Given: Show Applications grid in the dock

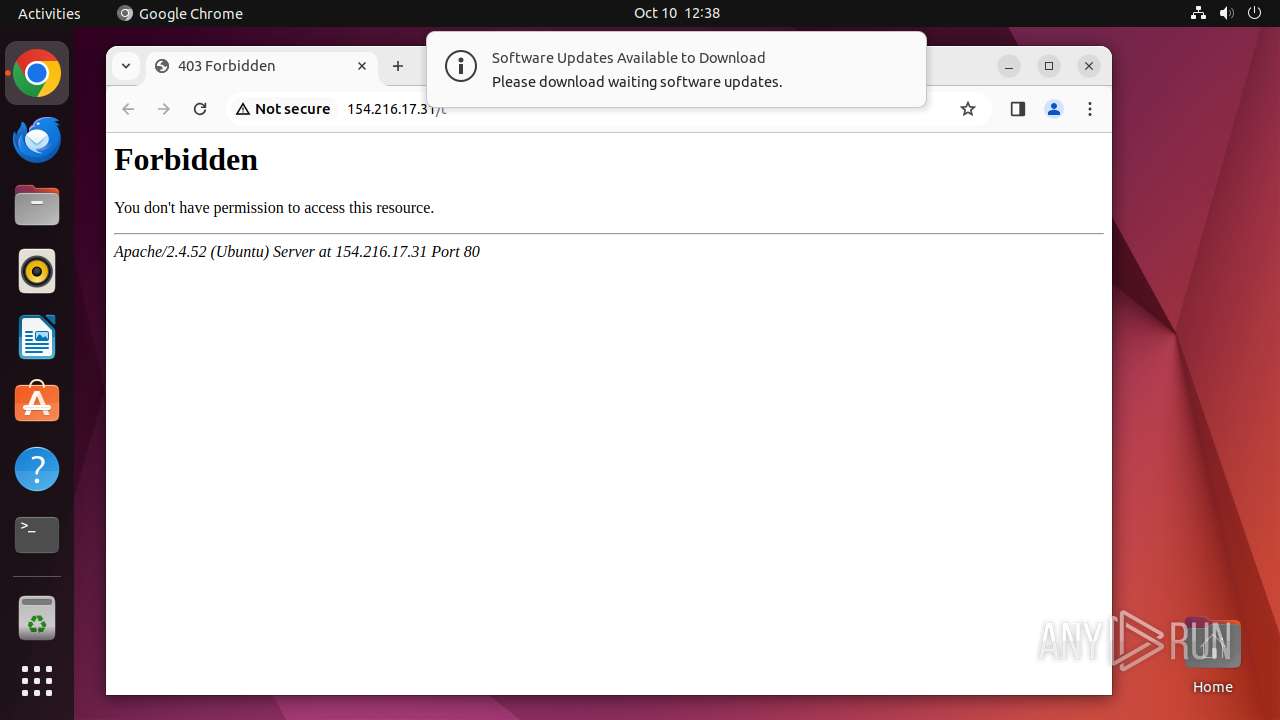Looking at the screenshot, I should 37,681.
